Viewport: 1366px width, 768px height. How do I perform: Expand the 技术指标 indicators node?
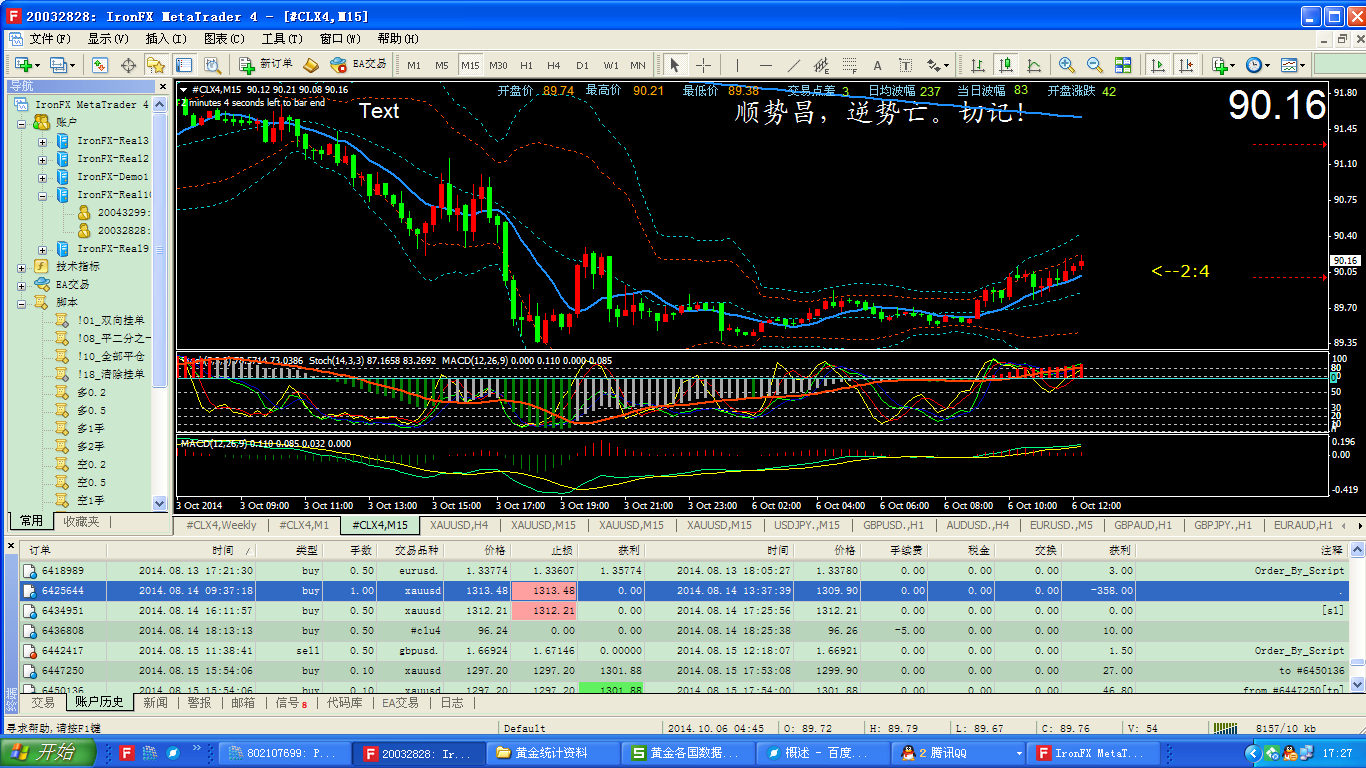(22, 267)
